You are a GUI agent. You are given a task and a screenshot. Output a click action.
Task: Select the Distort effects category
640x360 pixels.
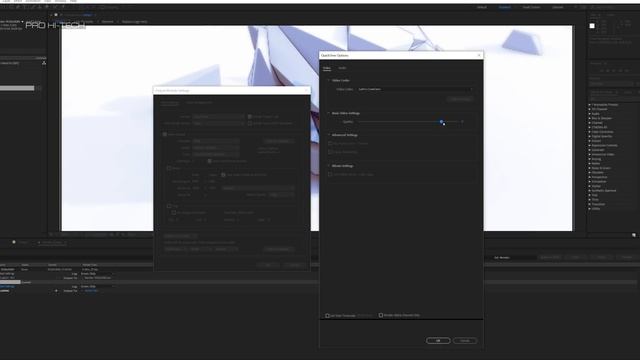point(596,141)
